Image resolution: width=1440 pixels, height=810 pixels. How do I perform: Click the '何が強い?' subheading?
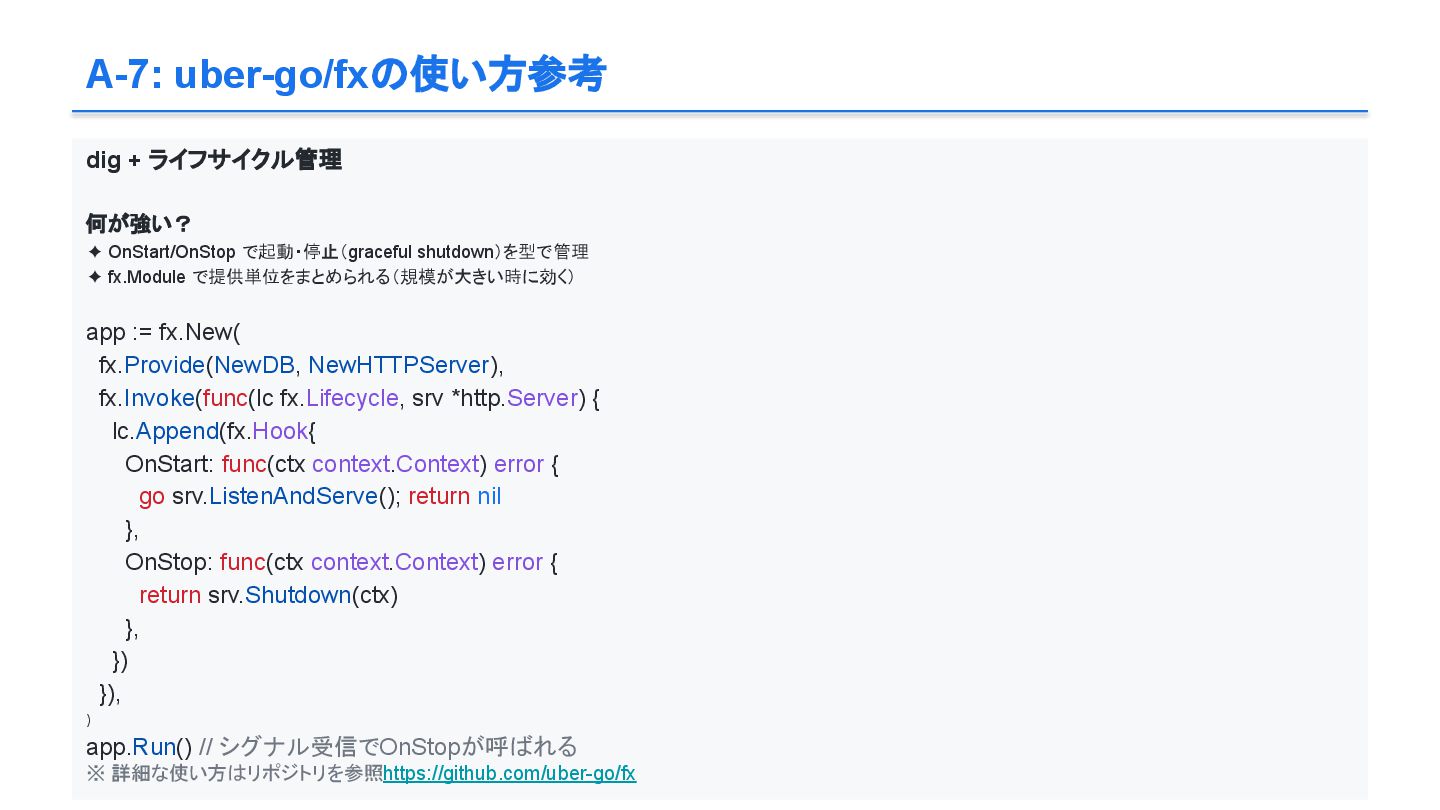138,223
